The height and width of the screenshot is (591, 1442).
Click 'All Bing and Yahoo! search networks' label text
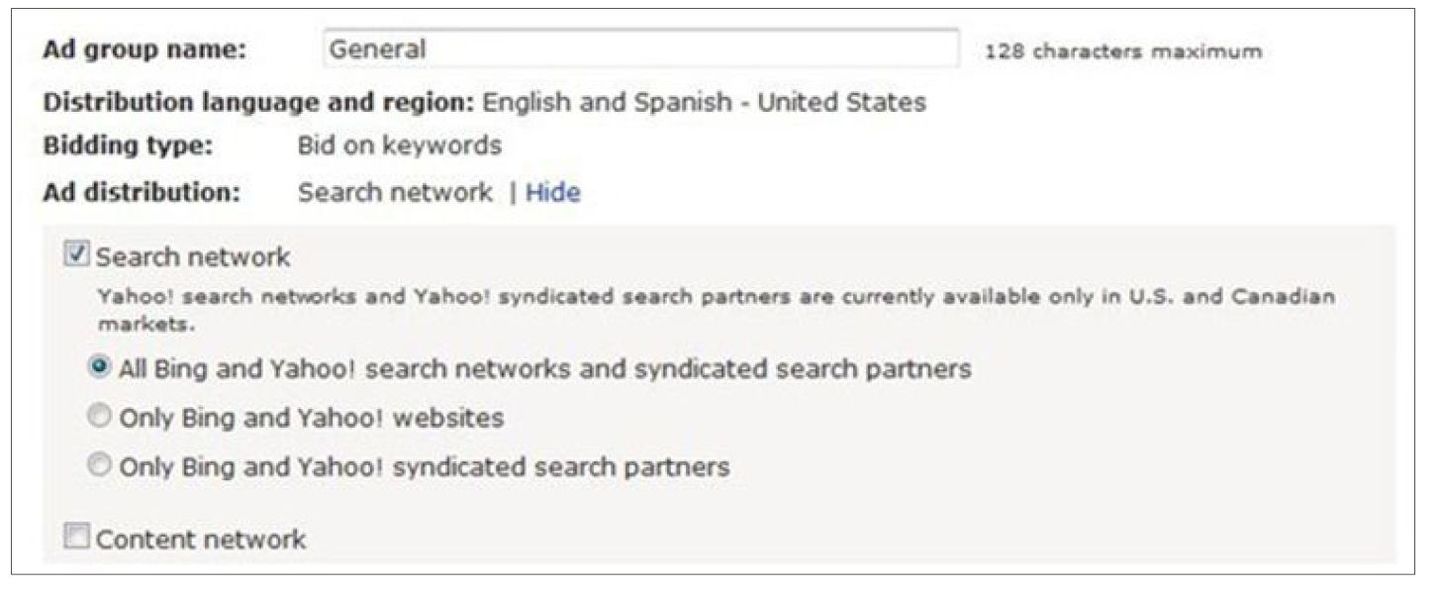[x=545, y=368]
